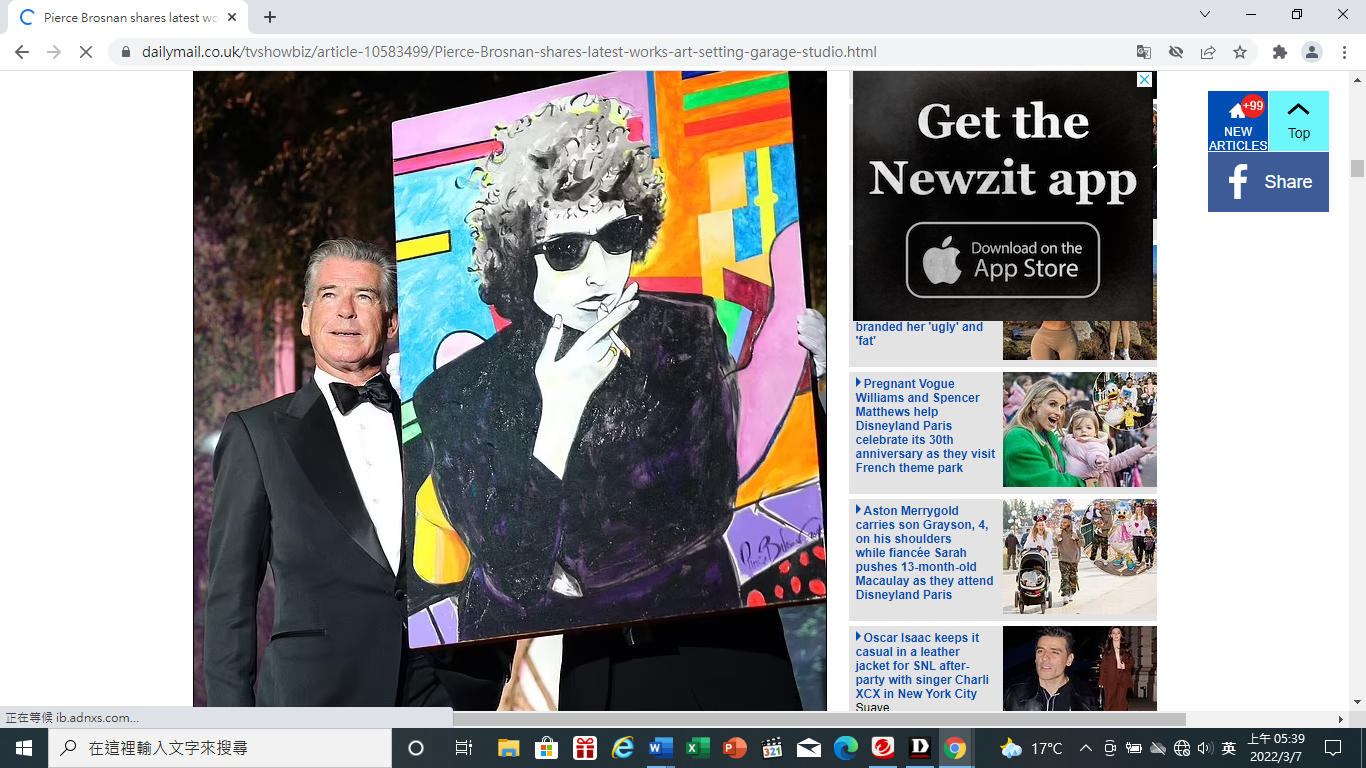Click the Pierce Brosnan painting photo
Viewport: 1366px width, 768px height.
tap(510, 391)
